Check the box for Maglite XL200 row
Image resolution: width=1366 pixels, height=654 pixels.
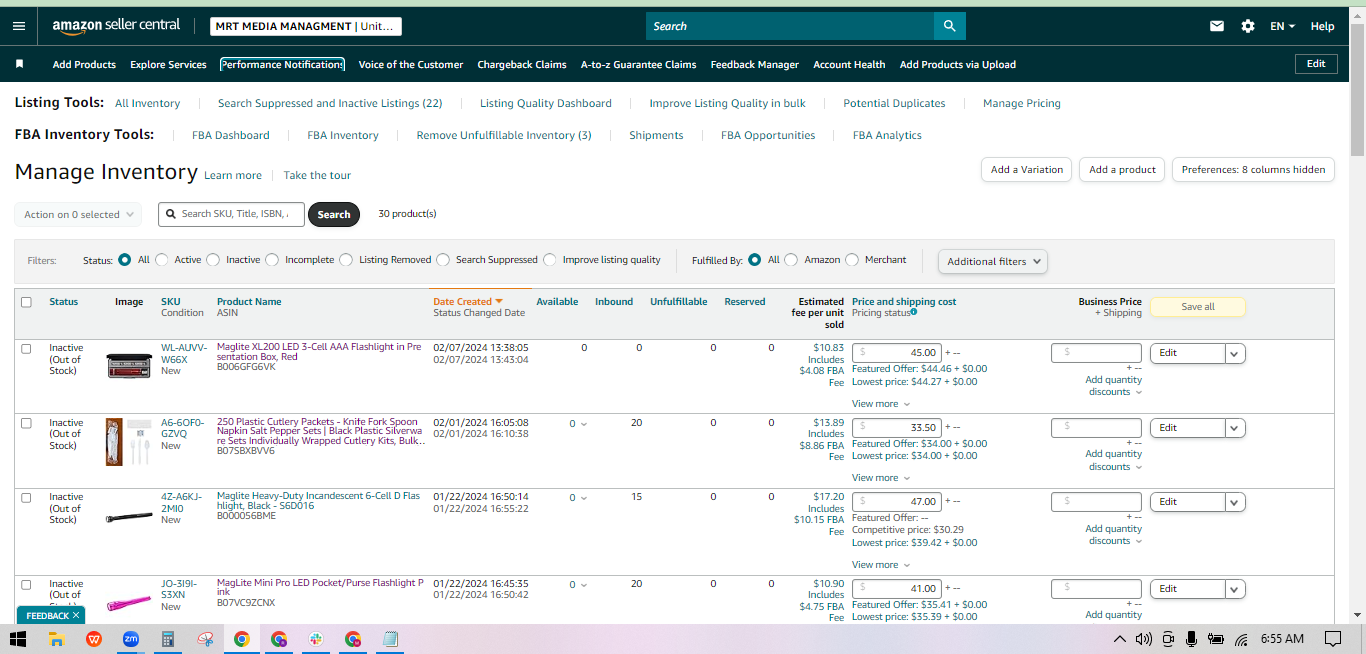pyautogui.click(x=26, y=348)
